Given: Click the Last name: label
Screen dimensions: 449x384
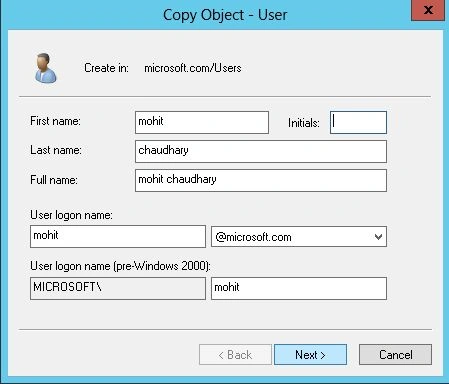Looking at the screenshot, I should (x=56, y=150).
